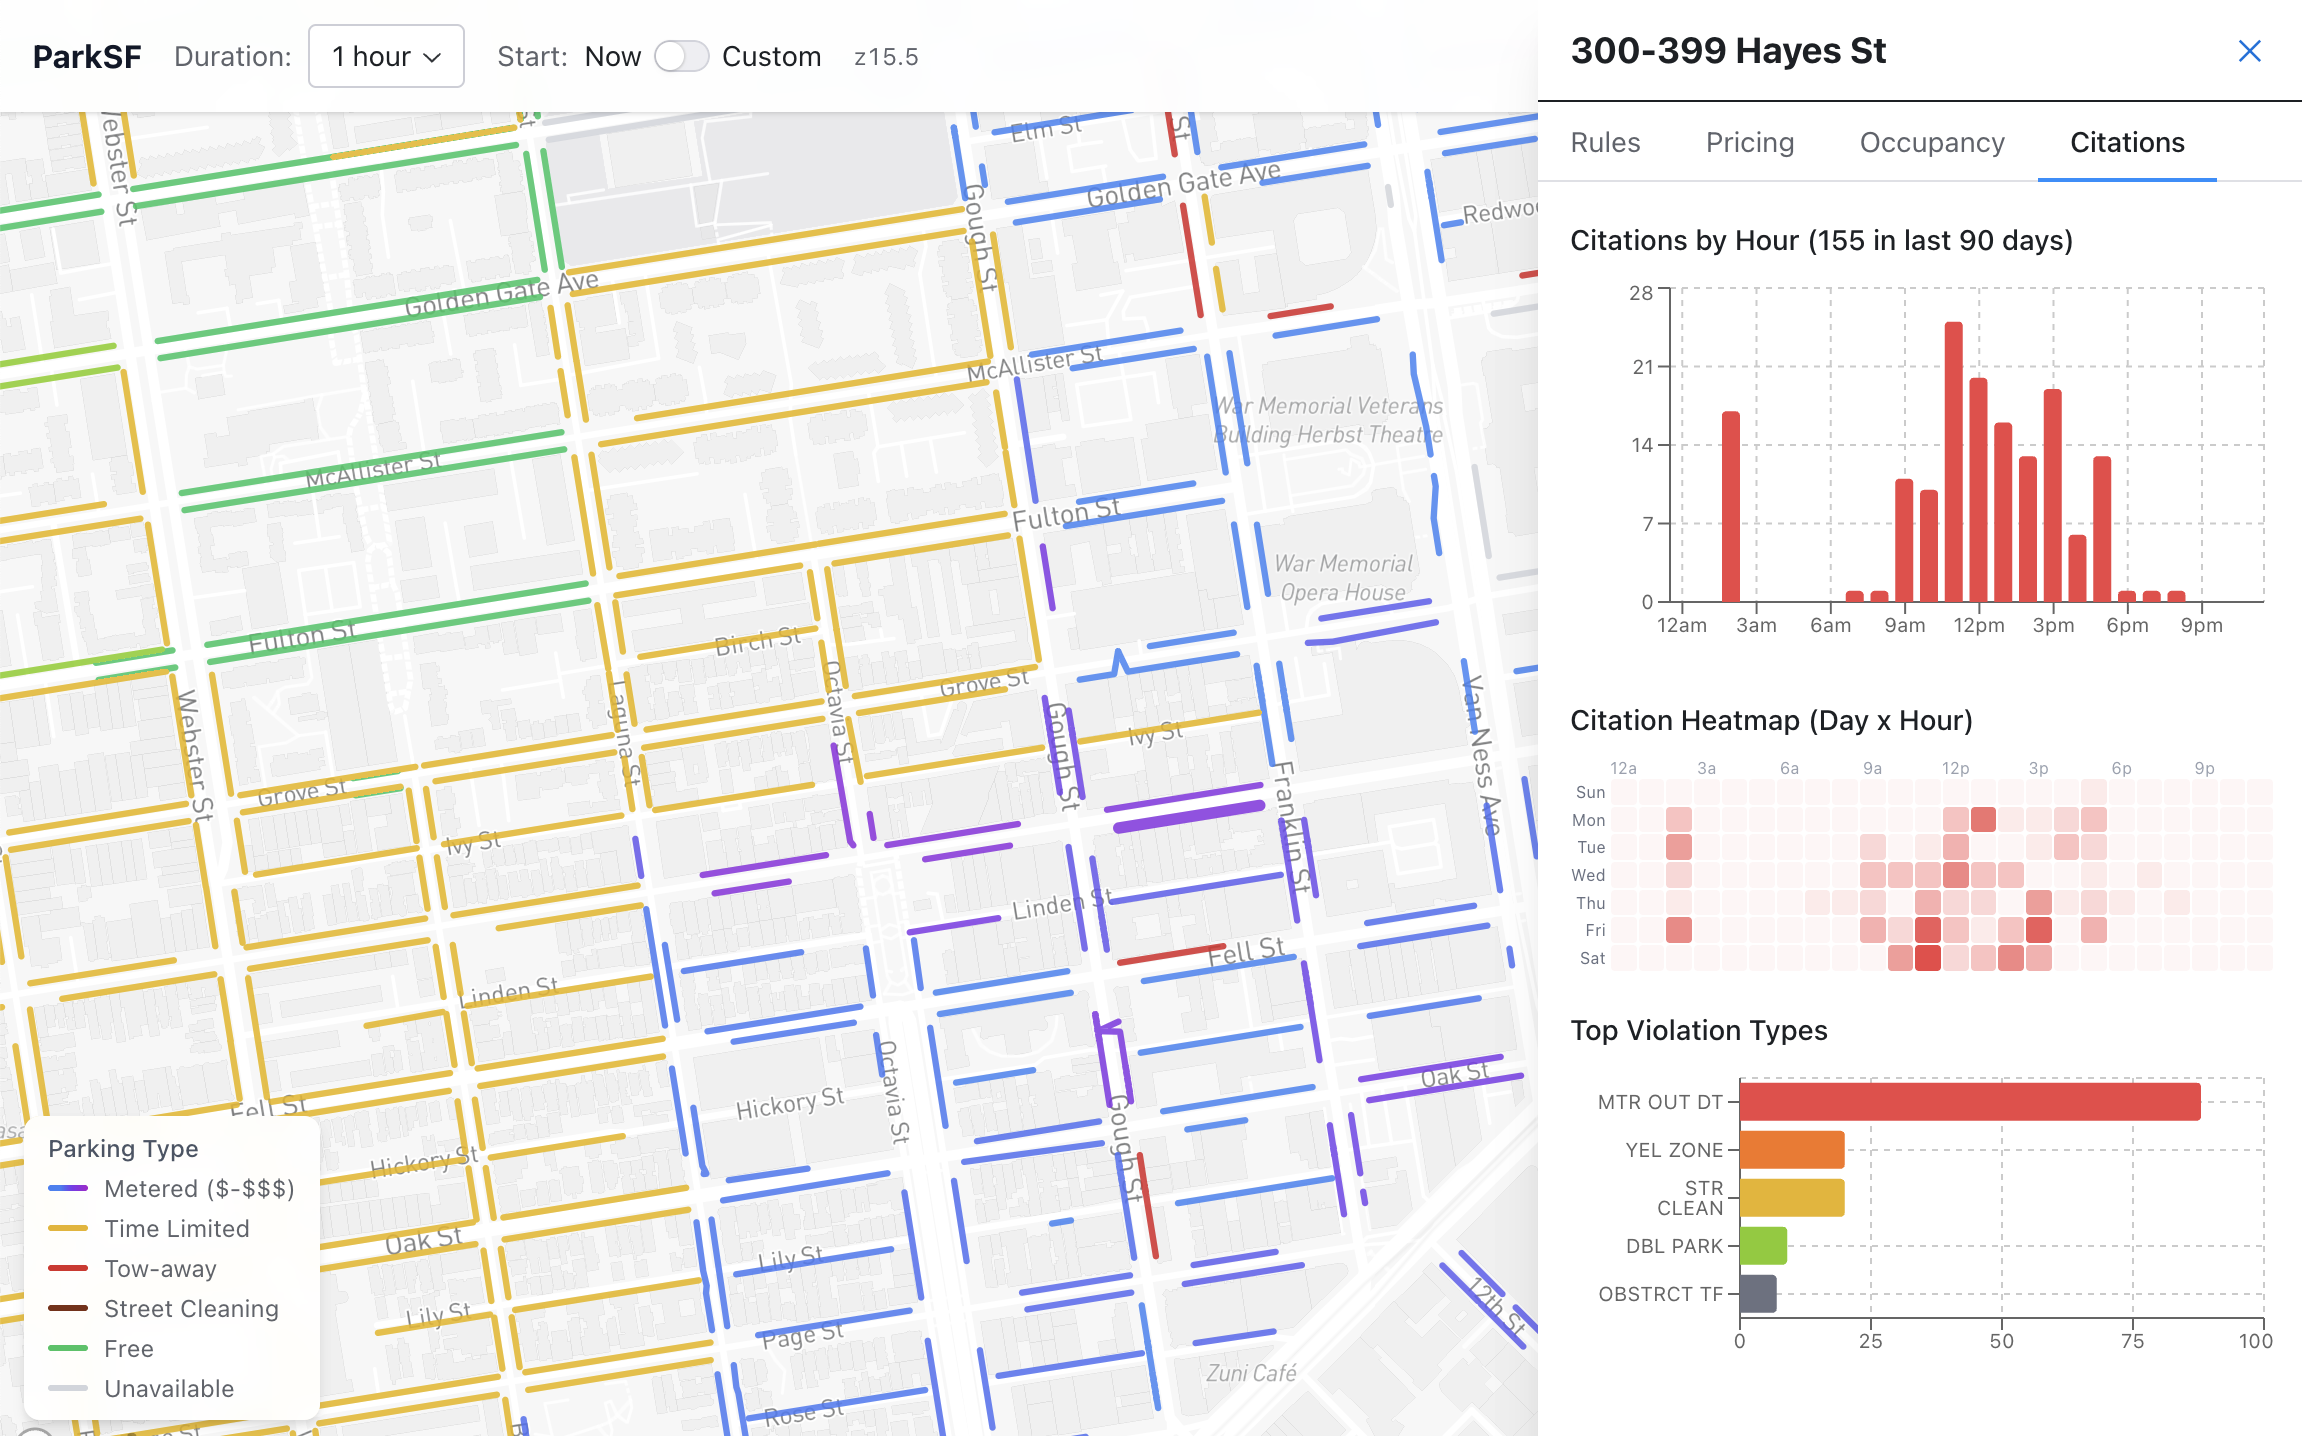Open the Pricing tab
The width and height of the screenshot is (2302, 1436).
1749,143
